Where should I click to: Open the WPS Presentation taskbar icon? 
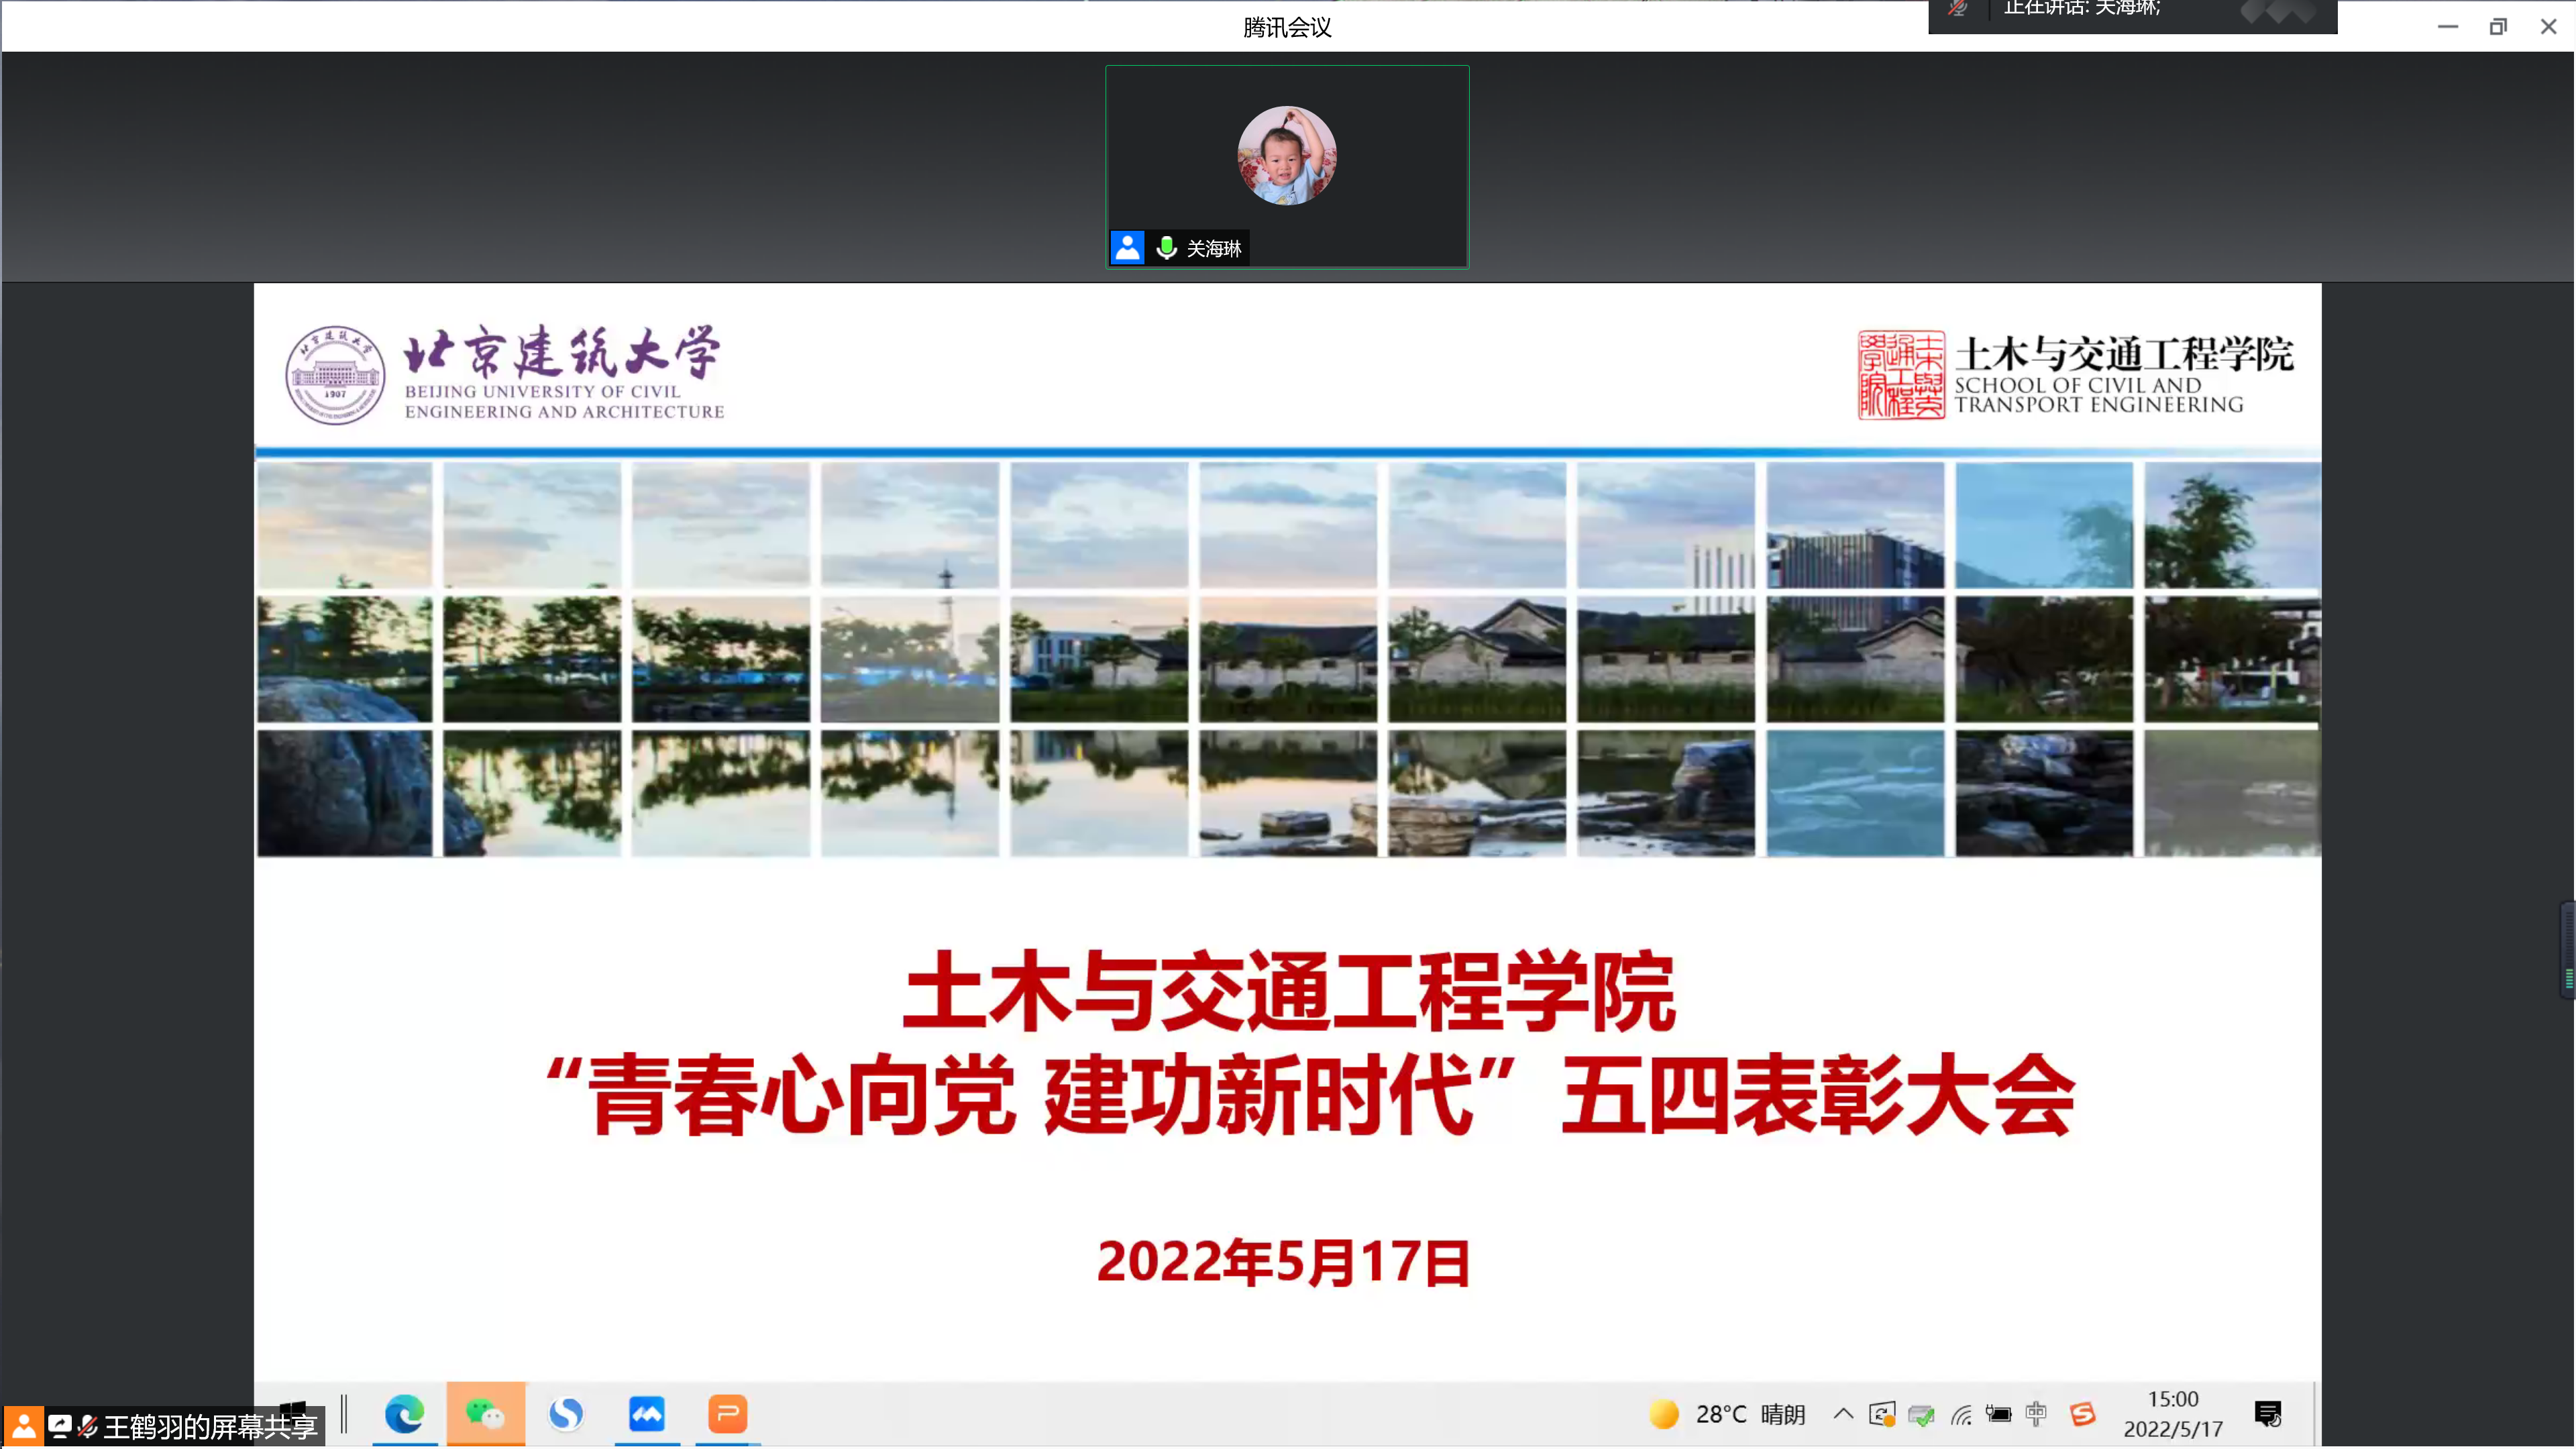point(727,1413)
